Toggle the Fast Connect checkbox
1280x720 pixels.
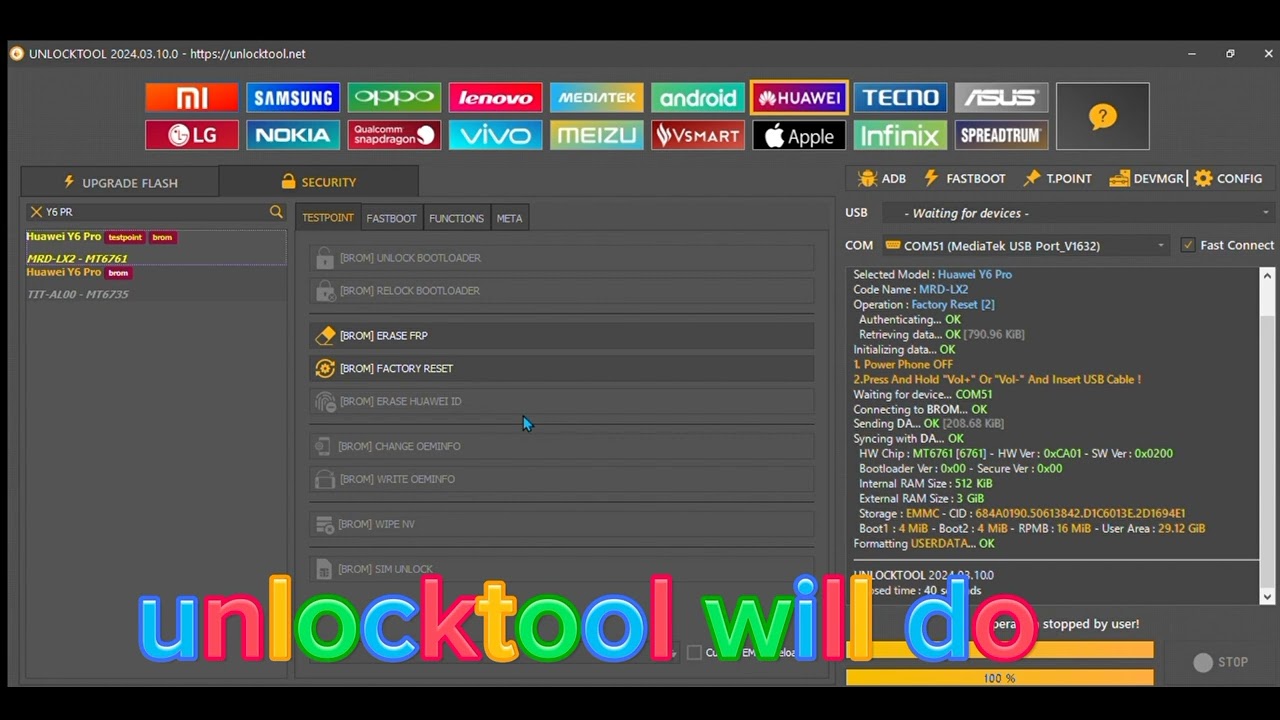(x=1188, y=245)
